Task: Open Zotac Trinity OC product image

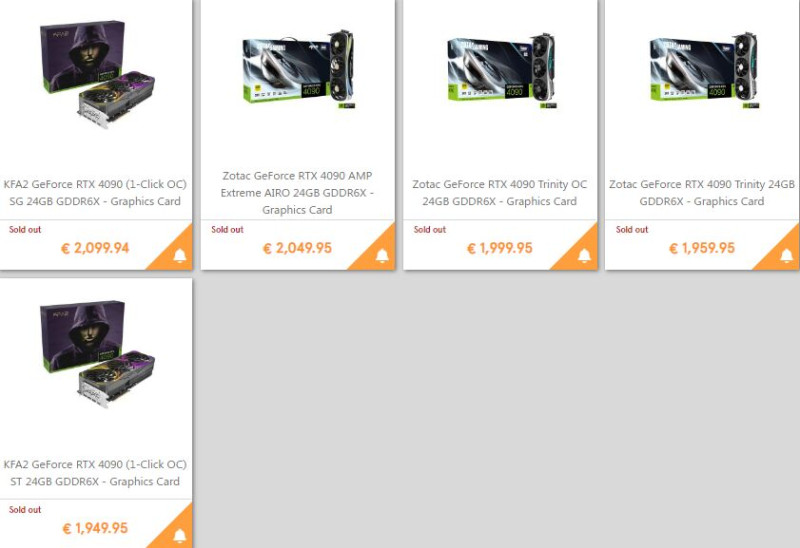Action: tap(502, 70)
